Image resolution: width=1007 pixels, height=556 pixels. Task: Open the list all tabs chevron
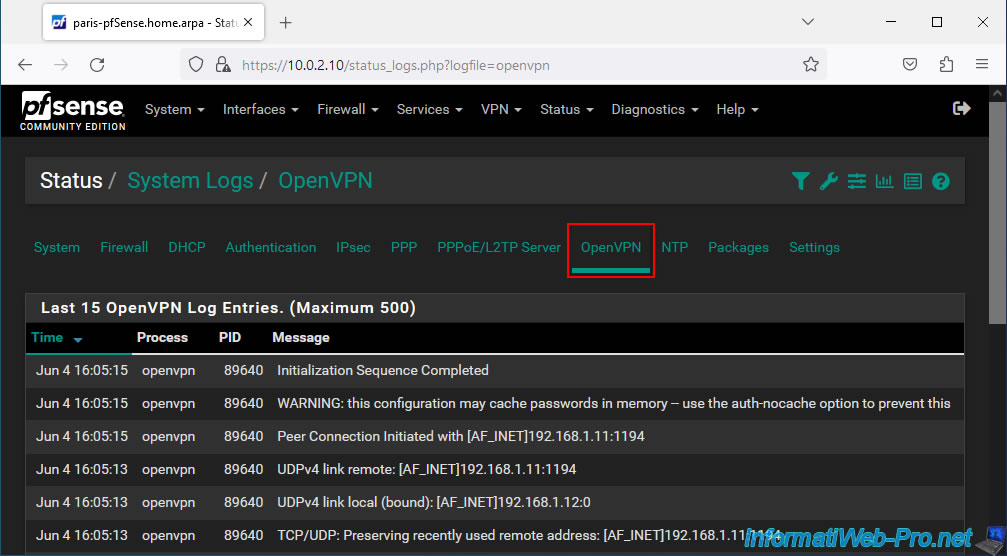point(808,22)
